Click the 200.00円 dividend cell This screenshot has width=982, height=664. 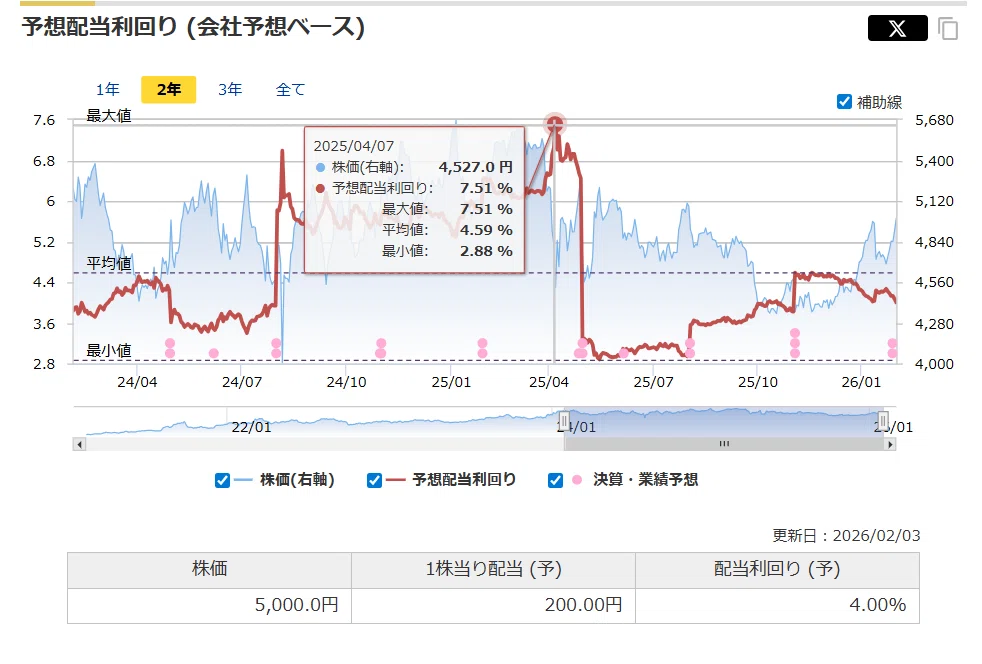pyautogui.click(x=494, y=606)
